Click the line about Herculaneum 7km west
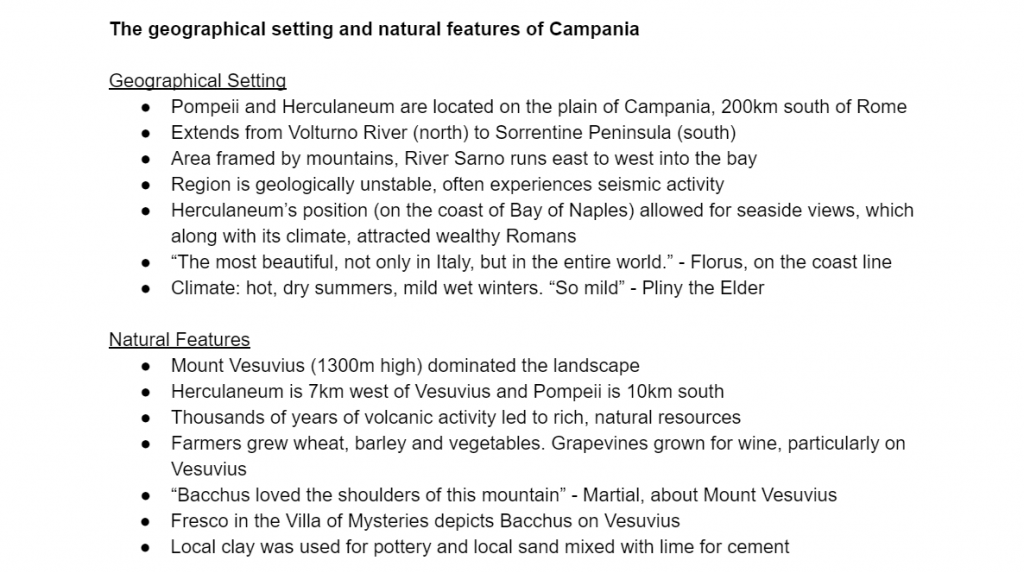This screenshot has height=573, width=1024. [447, 392]
